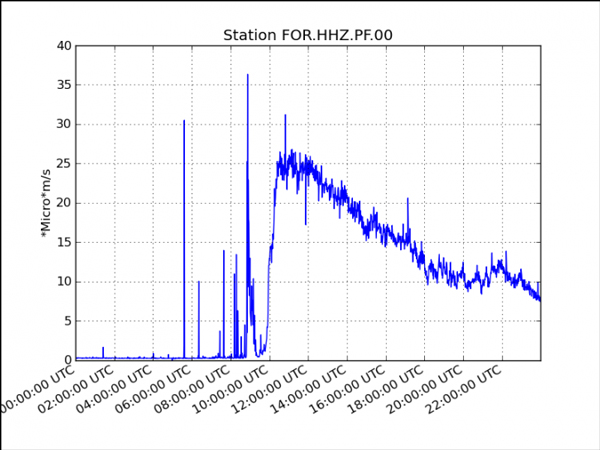Click the 30 tick on y-axis
This screenshot has width=600, height=450.
(x=63, y=124)
